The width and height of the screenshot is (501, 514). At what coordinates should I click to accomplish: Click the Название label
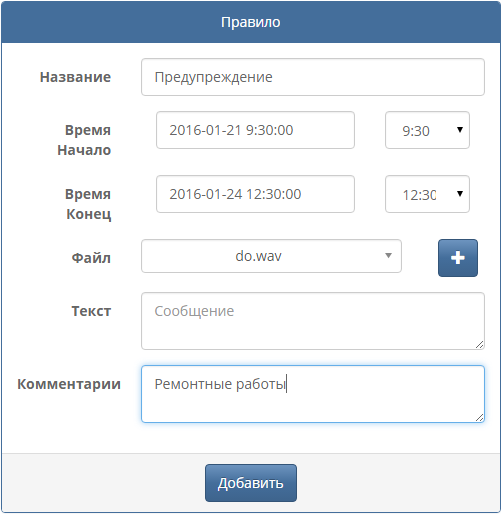point(75,77)
